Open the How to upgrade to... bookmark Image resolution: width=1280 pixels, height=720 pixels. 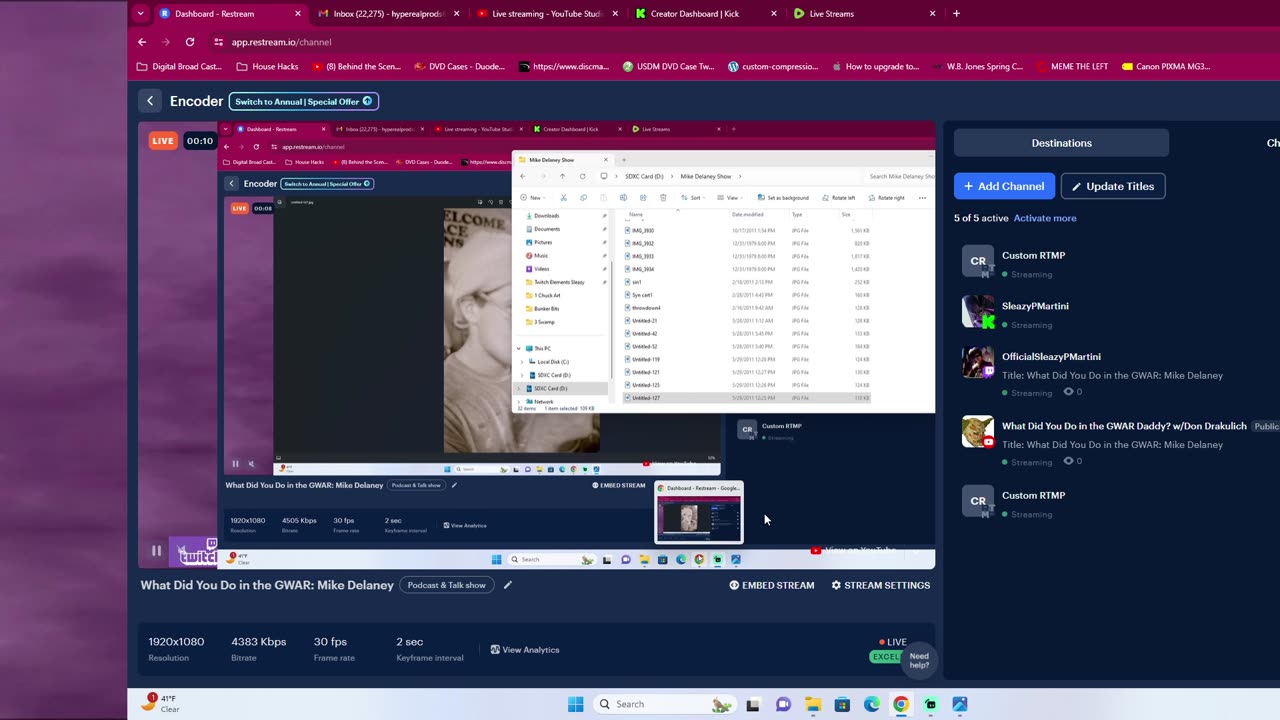point(875,67)
